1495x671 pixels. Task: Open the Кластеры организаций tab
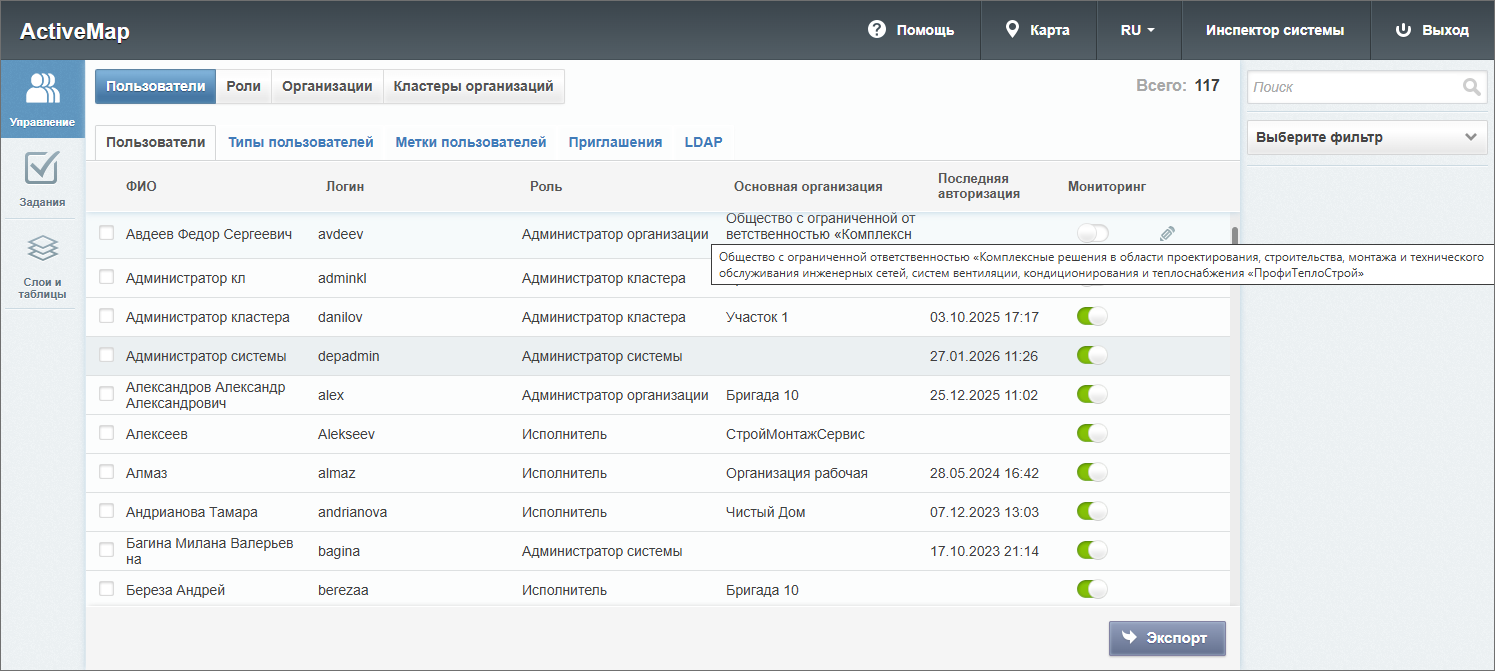pyautogui.click(x=473, y=86)
